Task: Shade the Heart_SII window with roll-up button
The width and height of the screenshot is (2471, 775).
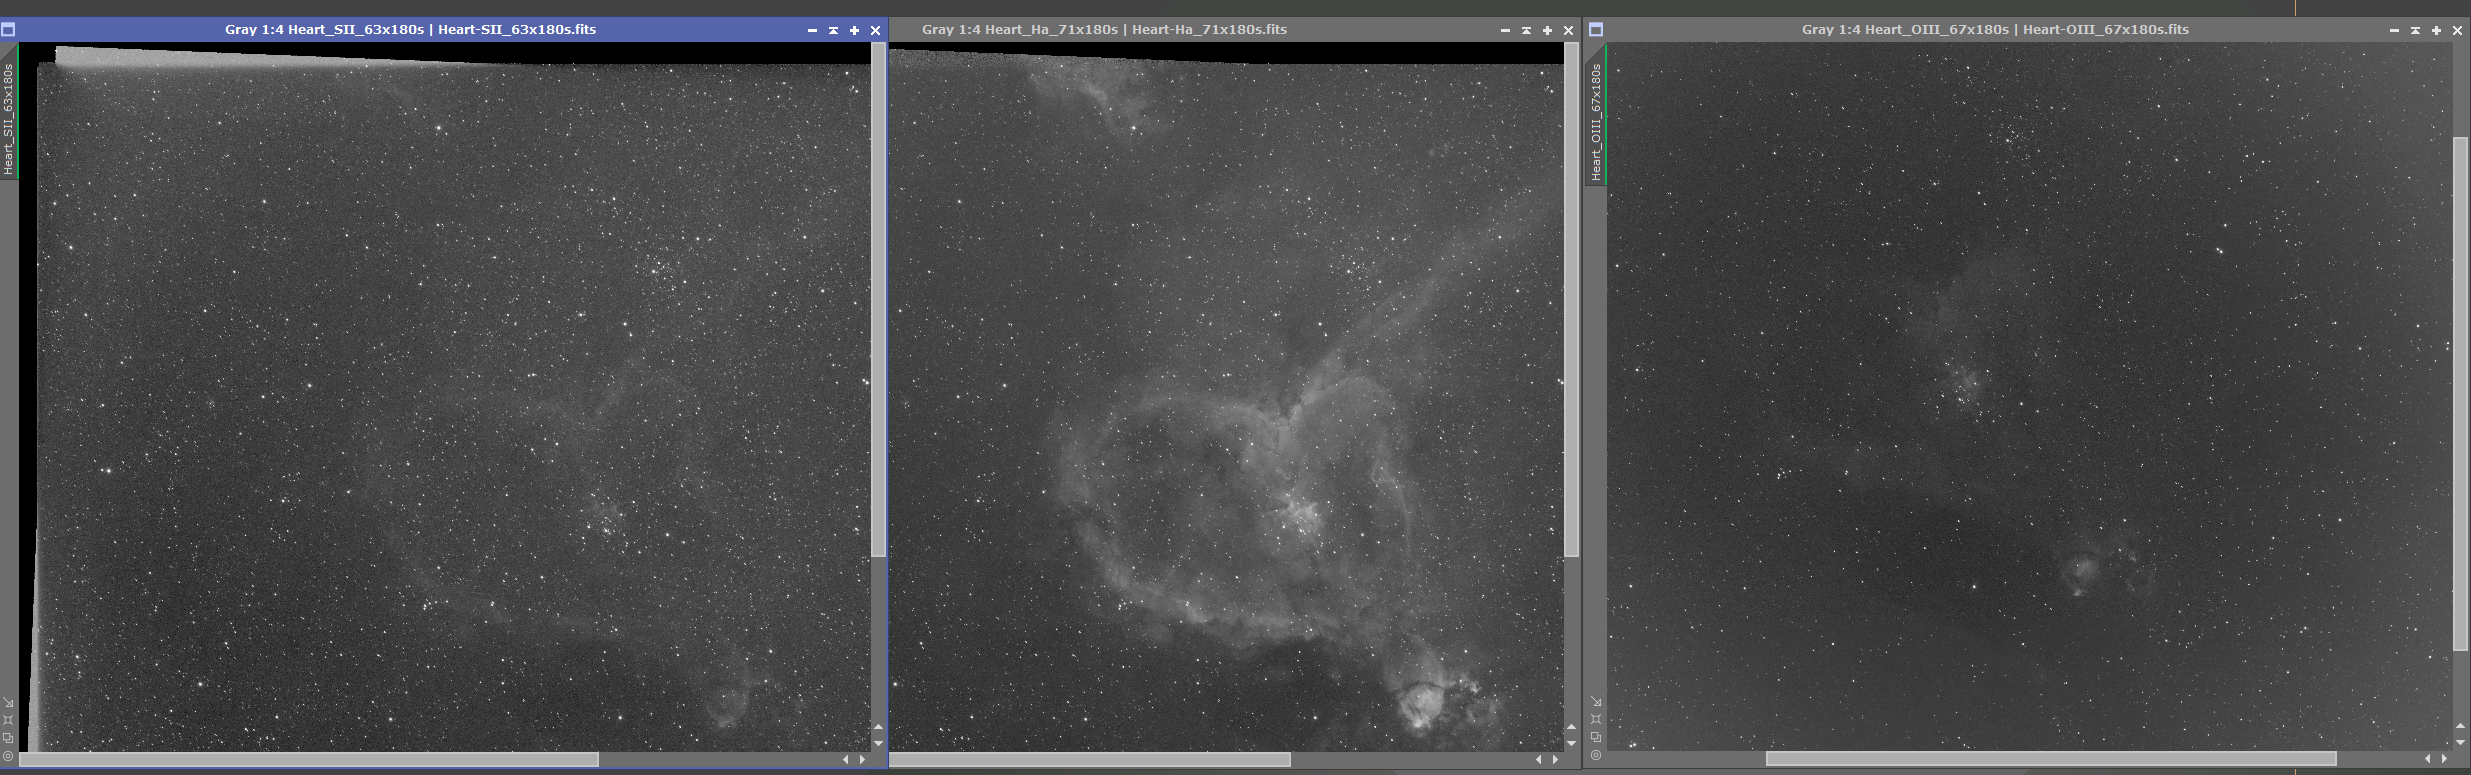Action: (833, 30)
